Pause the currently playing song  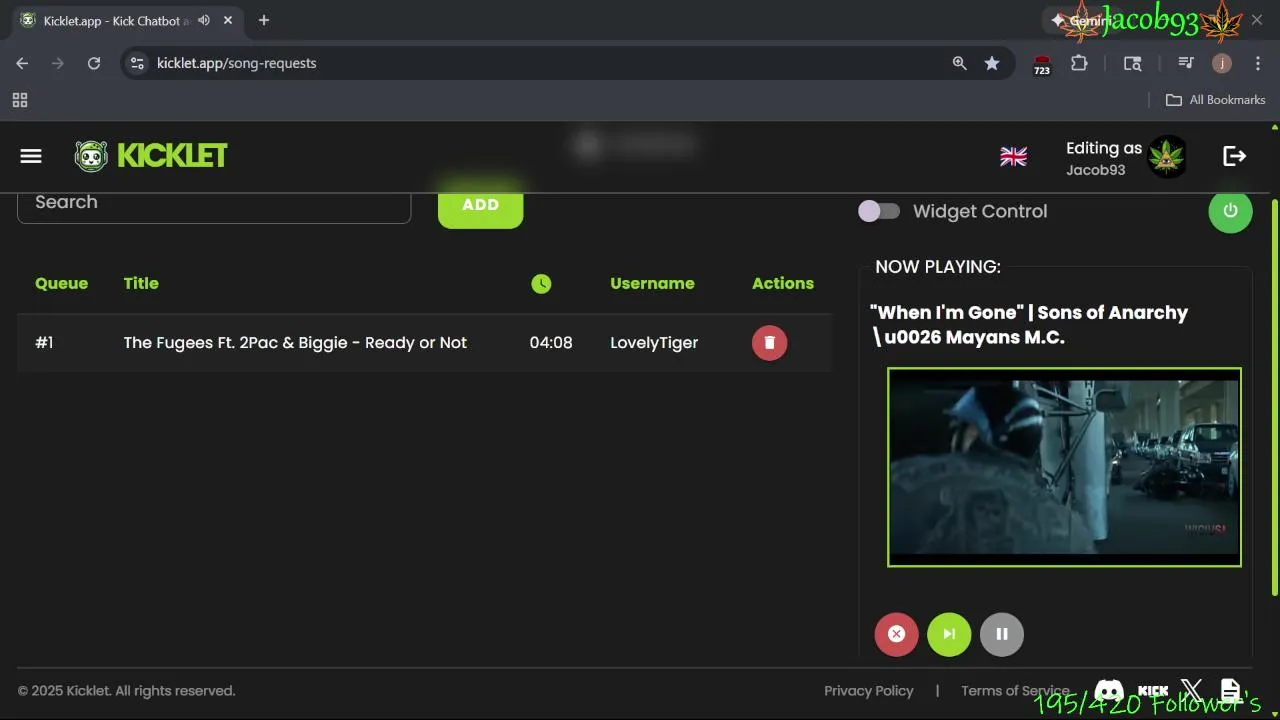(x=1002, y=634)
